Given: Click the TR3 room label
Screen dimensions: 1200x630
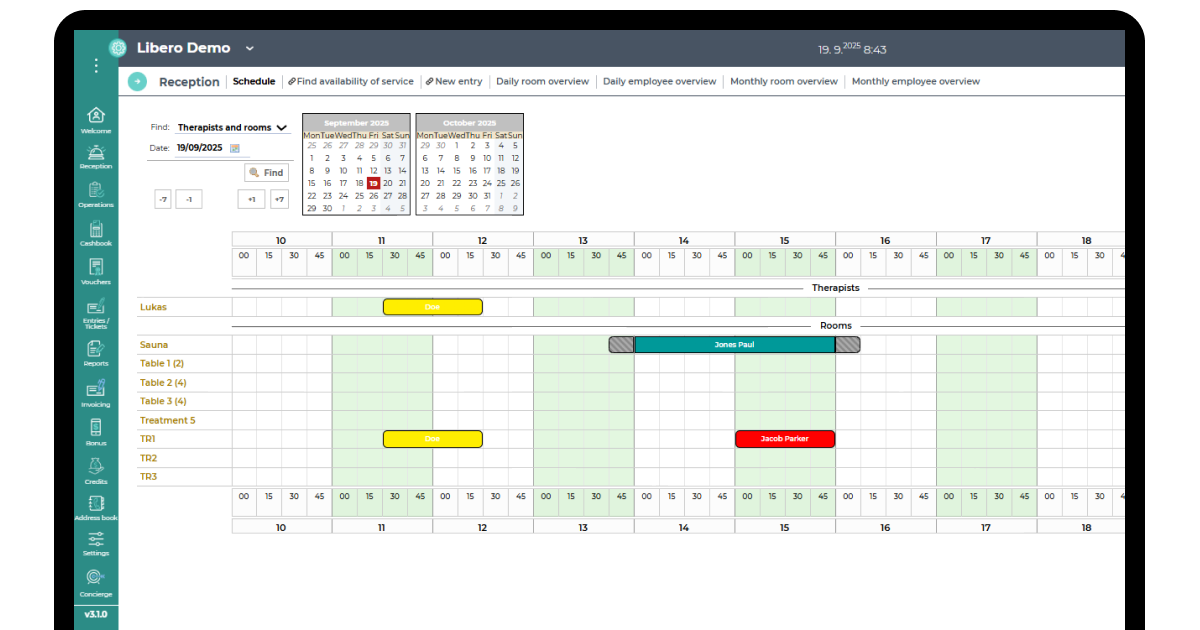Looking at the screenshot, I should click(x=148, y=477).
